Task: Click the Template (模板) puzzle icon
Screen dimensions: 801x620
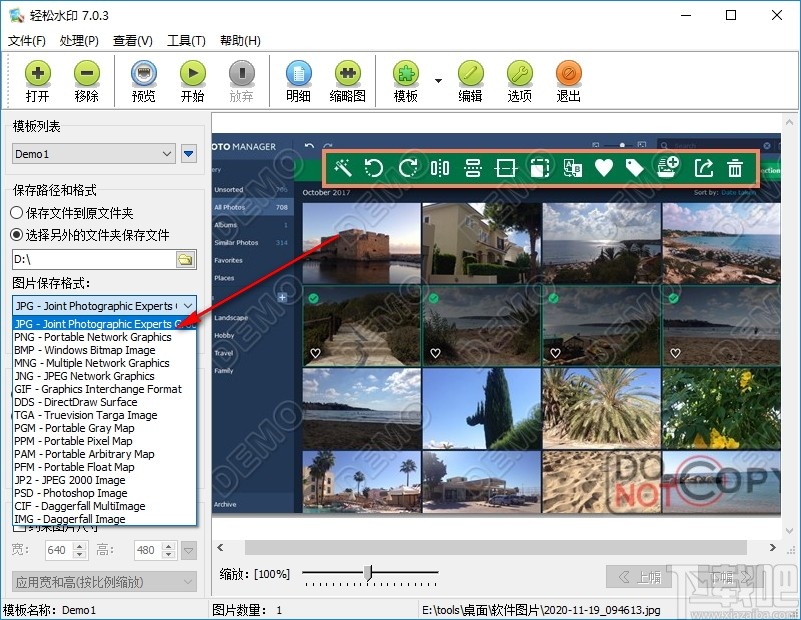Action: [406, 73]
